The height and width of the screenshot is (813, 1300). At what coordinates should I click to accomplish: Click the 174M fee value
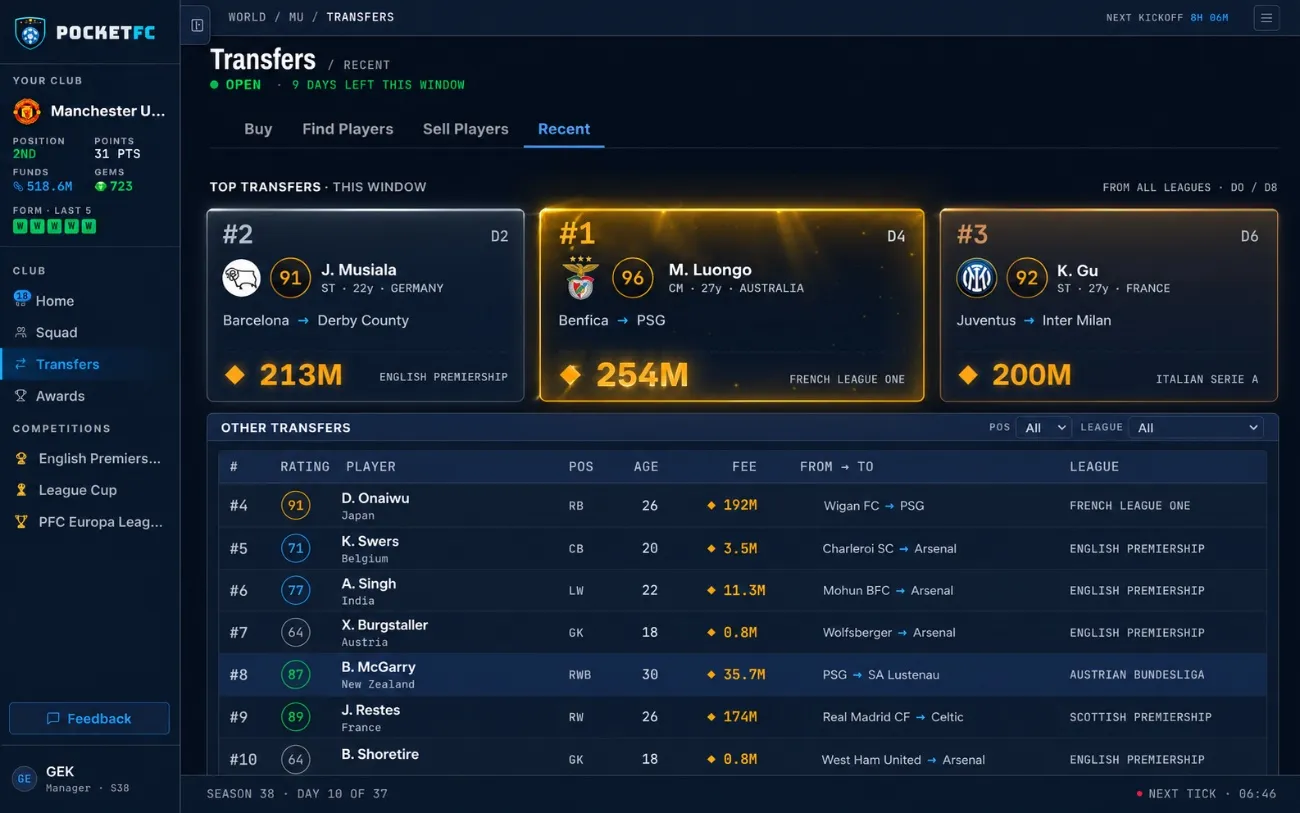point(740,717)
